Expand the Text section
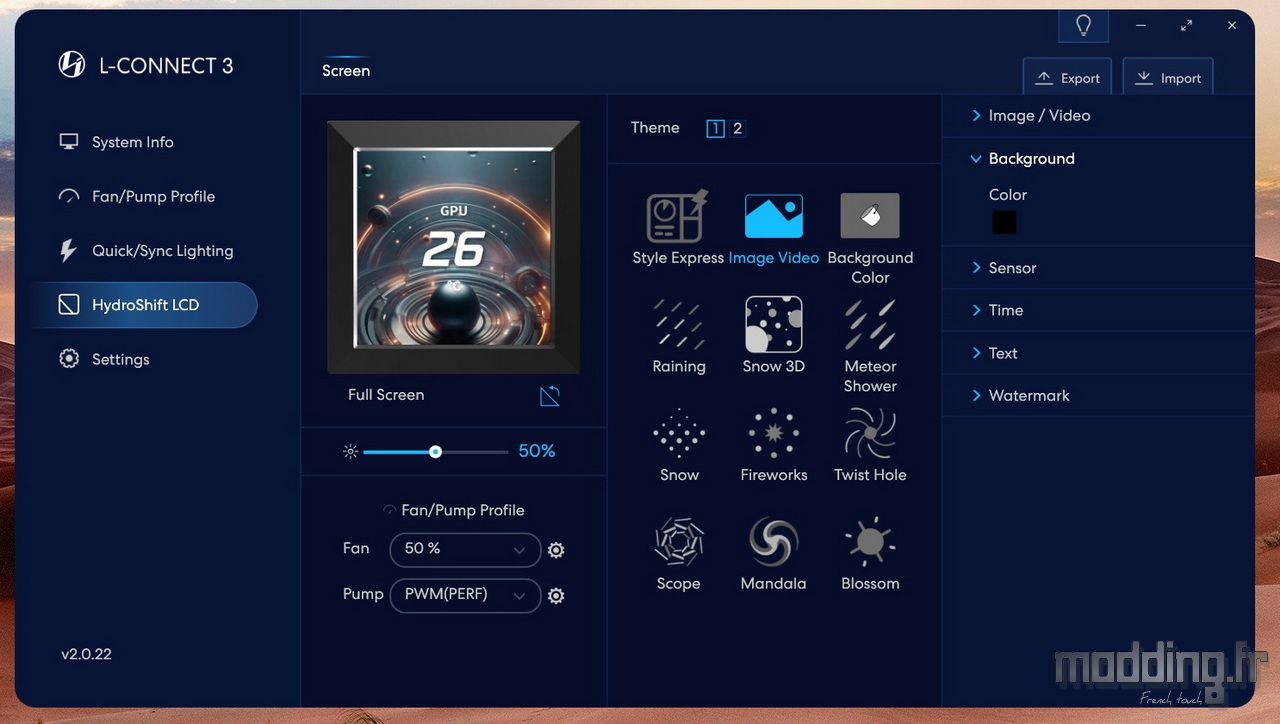 click(1098, 353)
